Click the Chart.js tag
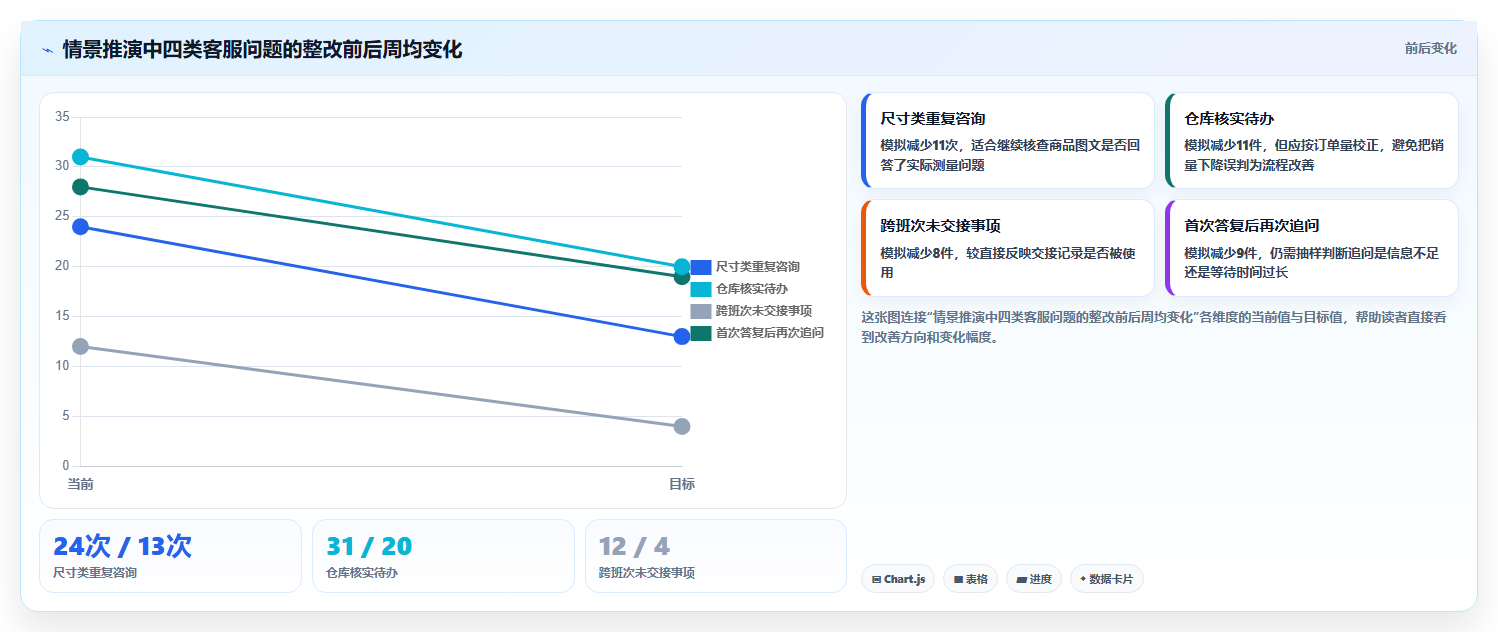The height and width of the screenshot is (632, 1498). point(898,579)
